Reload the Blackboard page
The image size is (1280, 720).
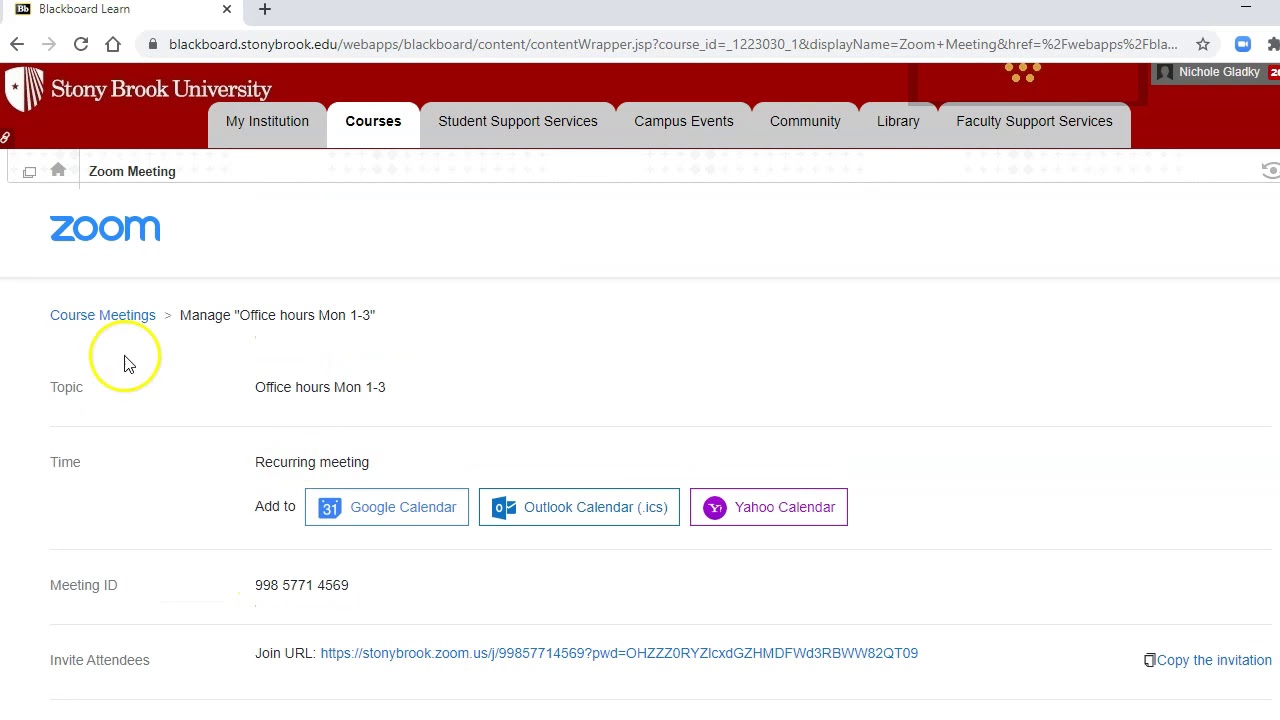click(x=81, y=44)
